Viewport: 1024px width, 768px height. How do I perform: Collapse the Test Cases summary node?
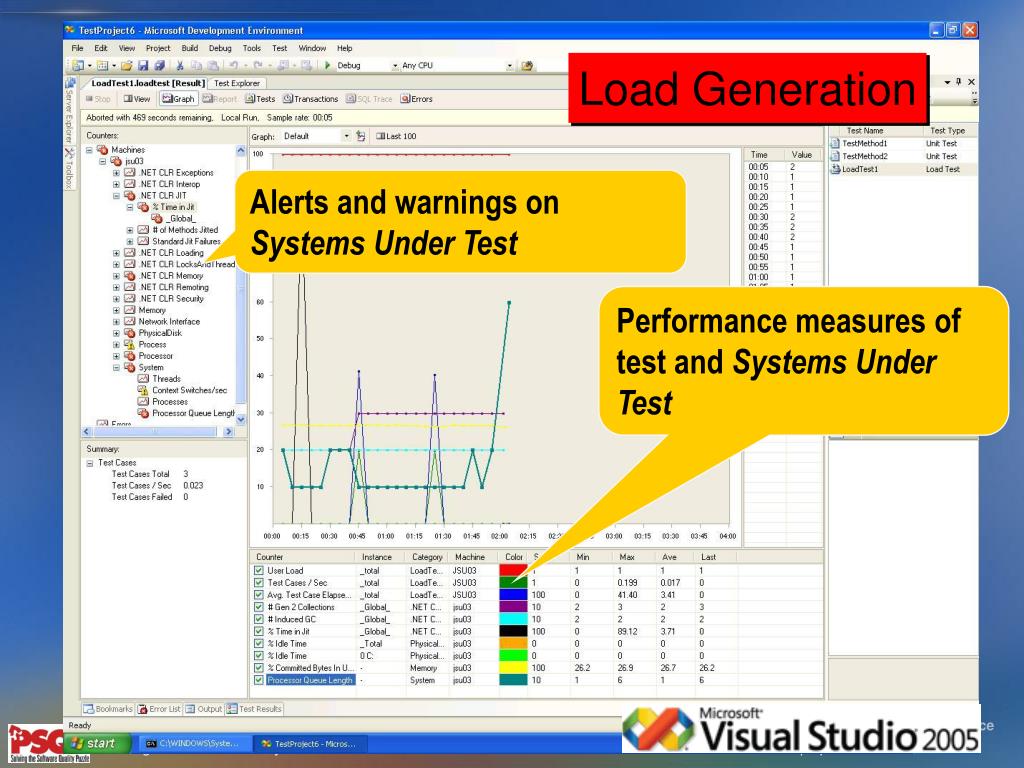click(89, 463)
